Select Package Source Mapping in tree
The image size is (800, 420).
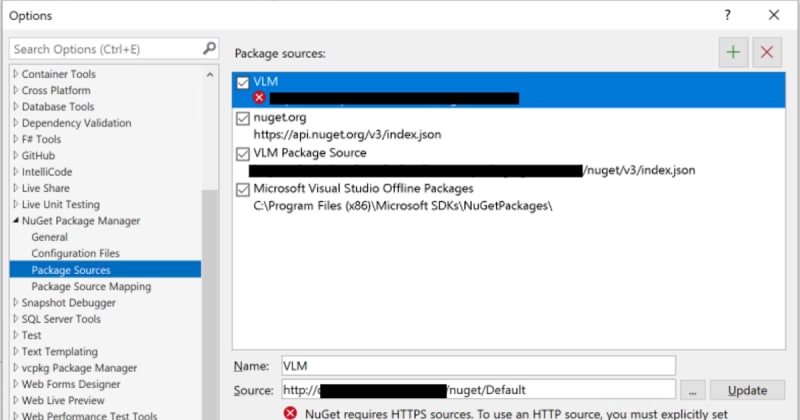click(x=91, y=286)
